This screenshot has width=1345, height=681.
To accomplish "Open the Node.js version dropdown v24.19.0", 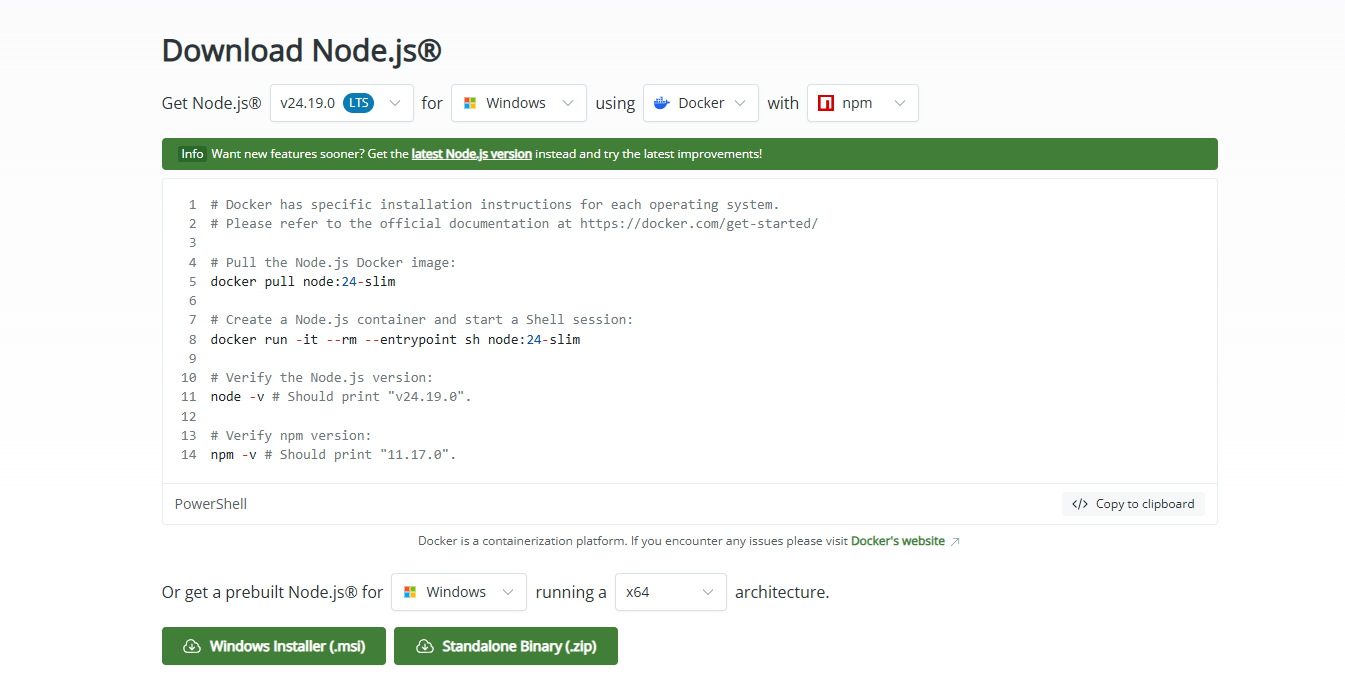I will (x=342, y=103).
